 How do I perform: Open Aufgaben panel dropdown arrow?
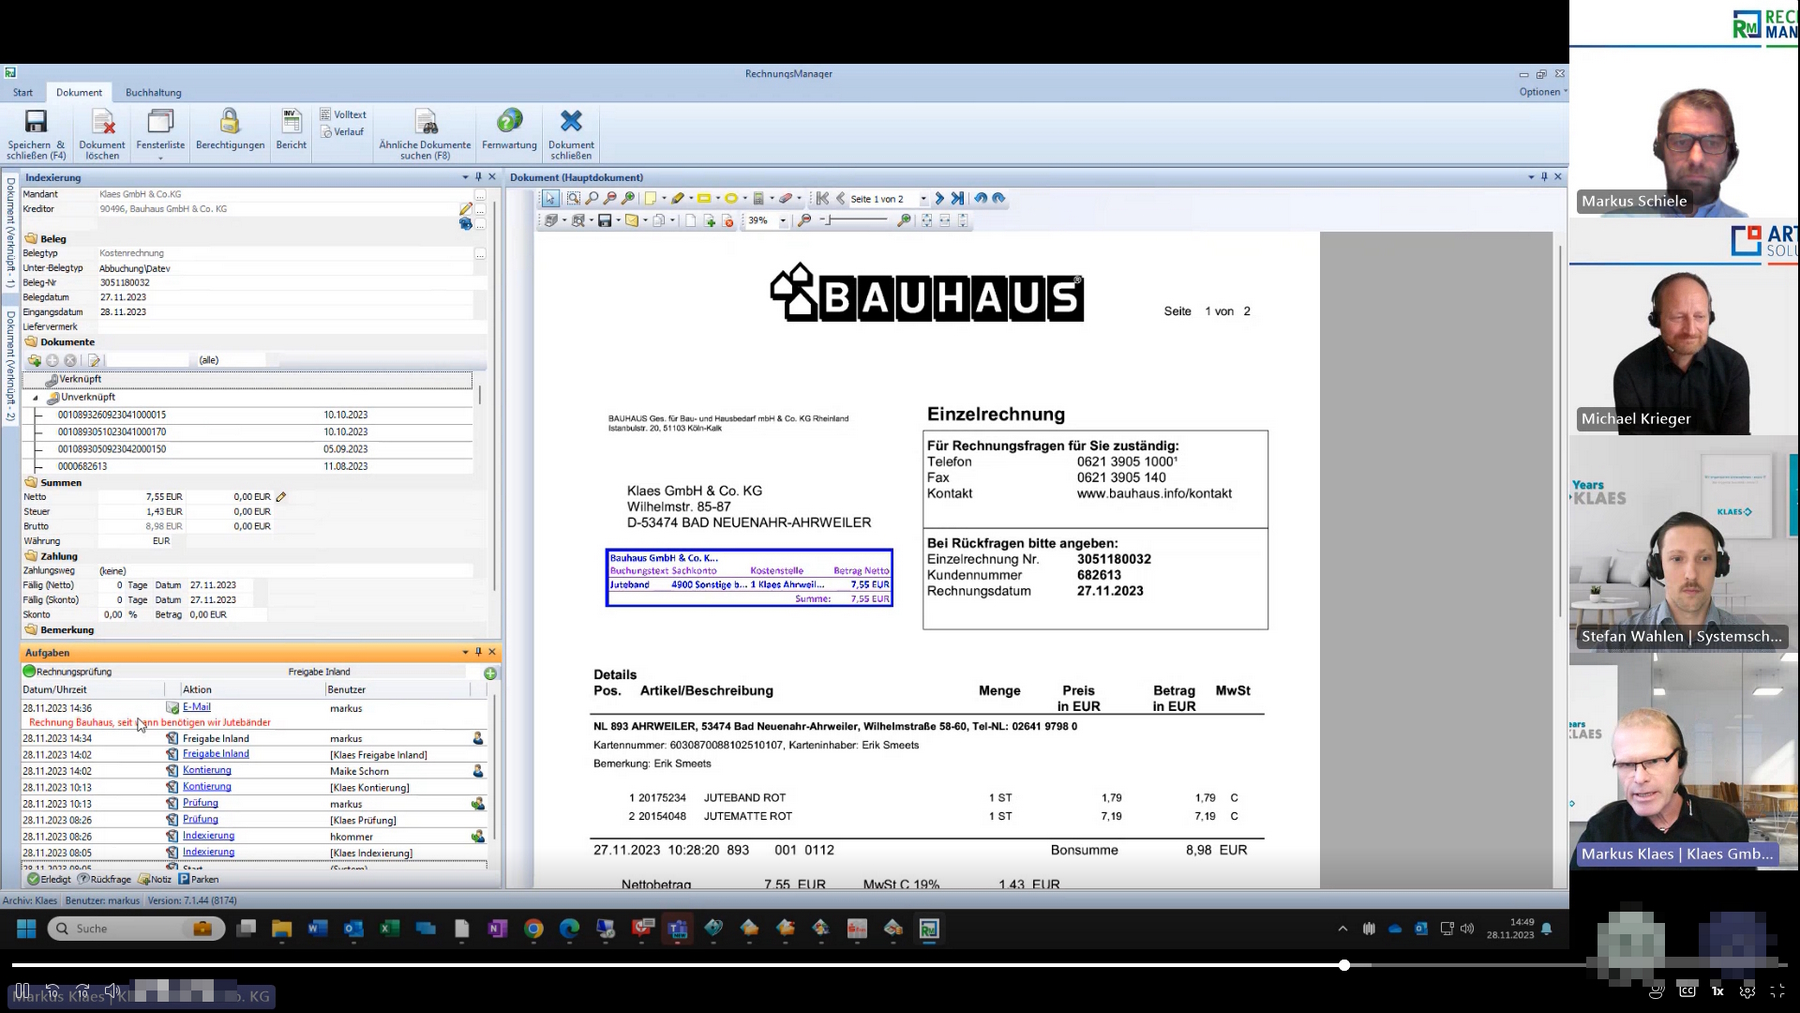click(x=465, y=652)
